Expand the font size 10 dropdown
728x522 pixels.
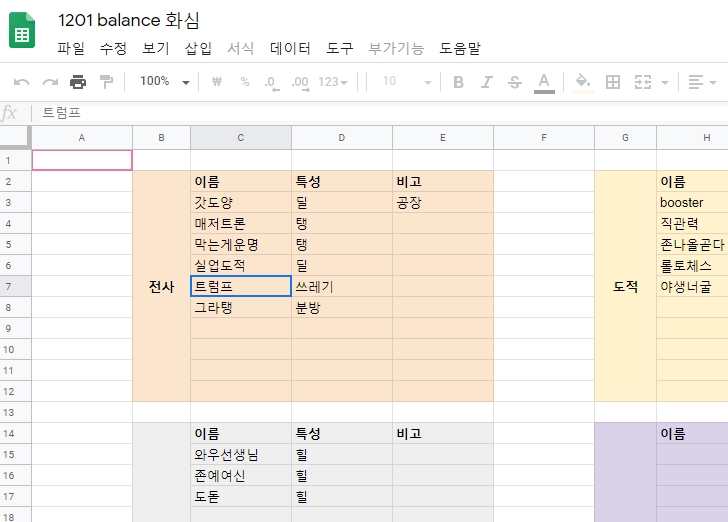407,82
